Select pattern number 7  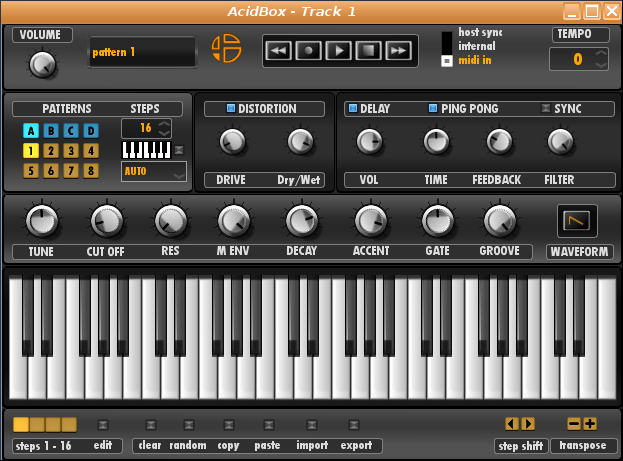[x=71, y=171]
